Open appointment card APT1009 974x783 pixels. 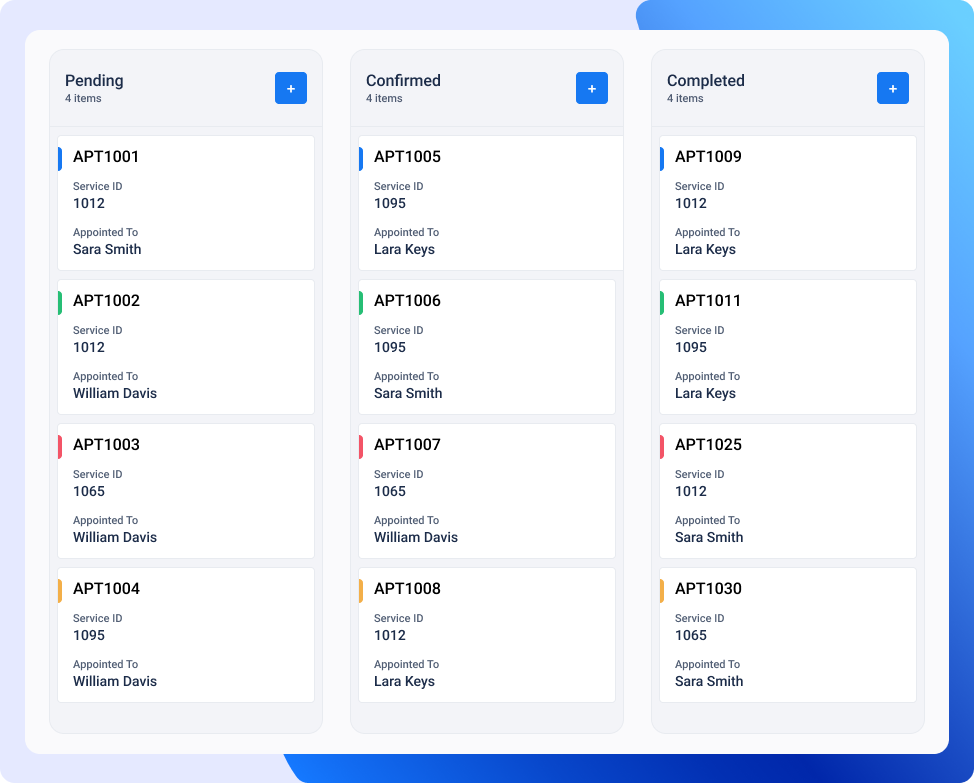point(788,203)
